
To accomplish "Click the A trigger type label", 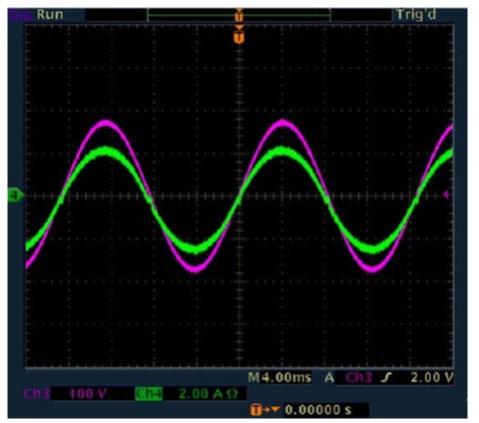I will [329, 378].
